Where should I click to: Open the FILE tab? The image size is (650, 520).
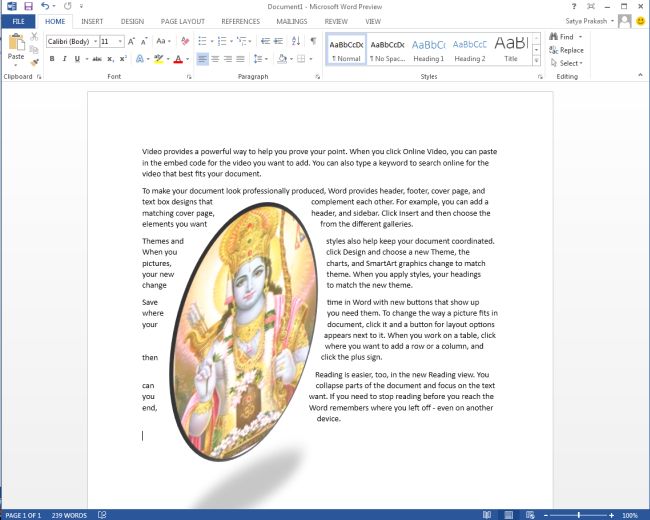point(18,22)
